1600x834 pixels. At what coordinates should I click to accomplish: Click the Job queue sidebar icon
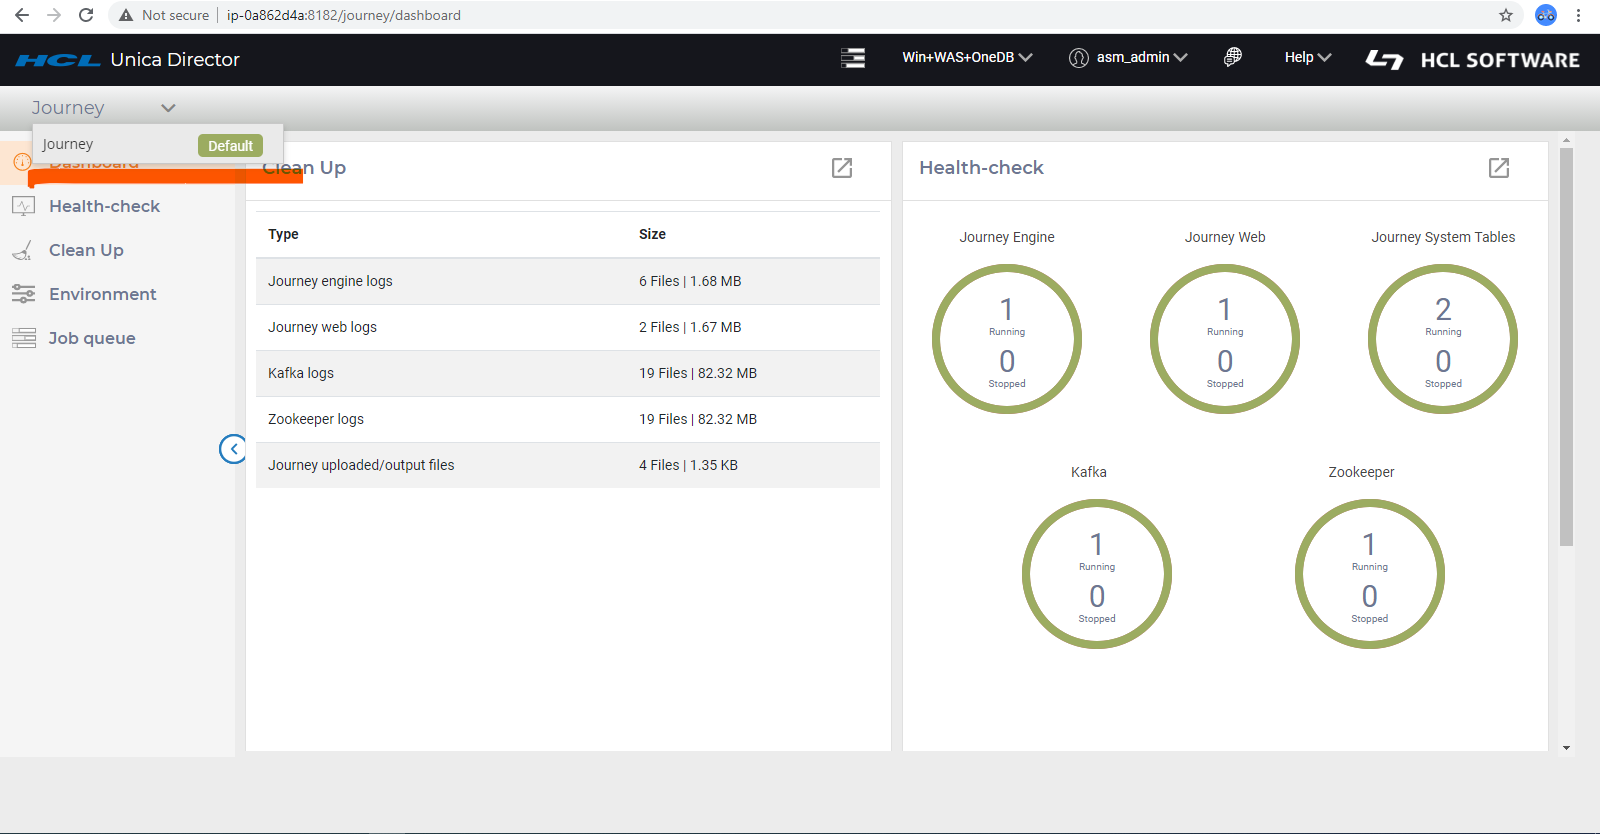coord(24,338)
